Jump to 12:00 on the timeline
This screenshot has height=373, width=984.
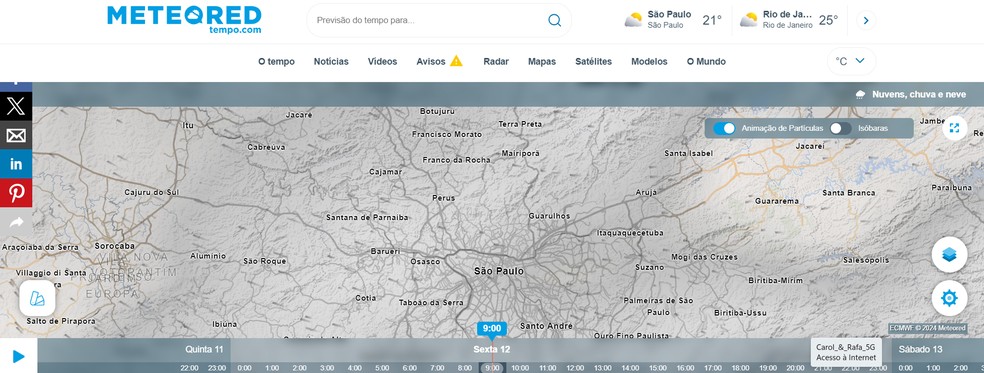click(x=575, y=368)
